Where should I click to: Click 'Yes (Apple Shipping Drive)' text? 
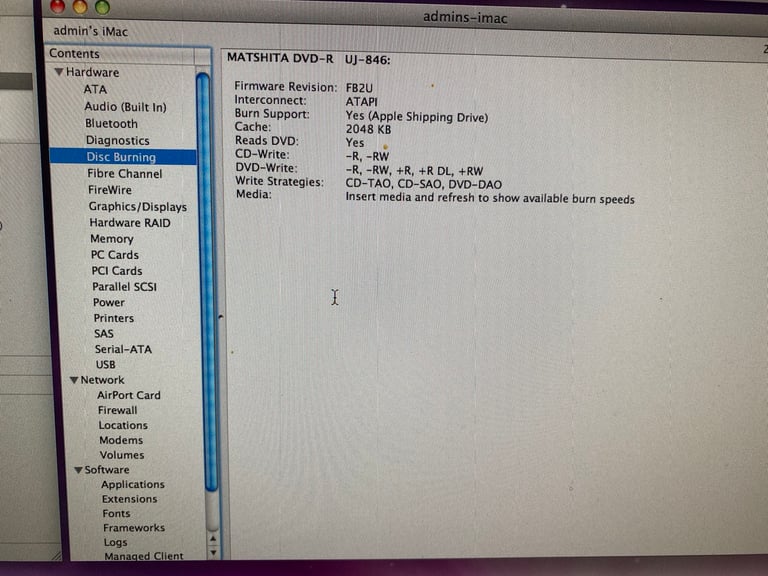click(417, 117)
